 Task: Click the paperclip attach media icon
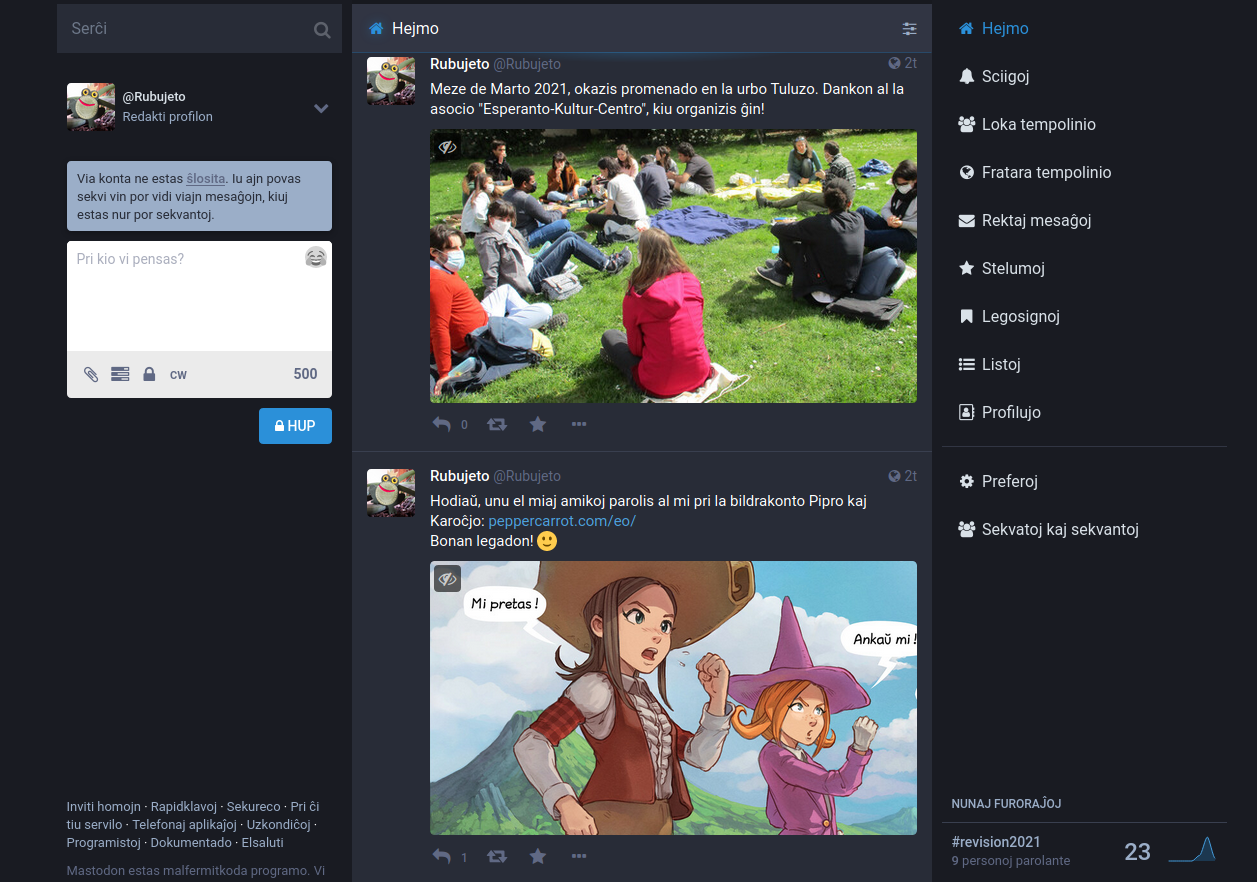tap(91, 374)
